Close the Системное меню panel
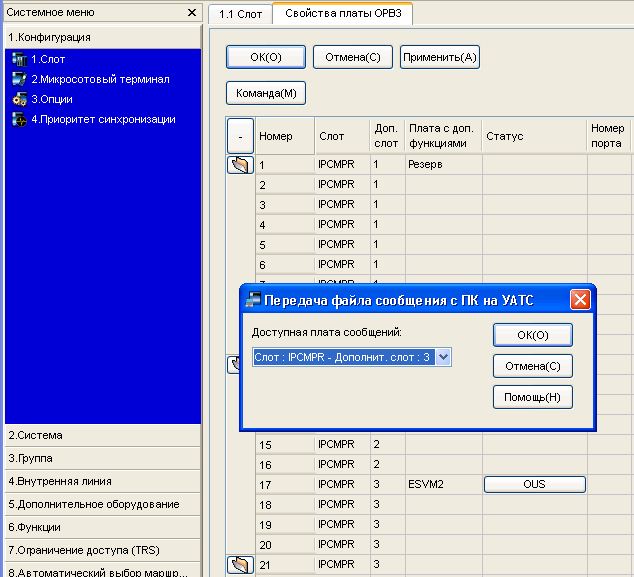Image resolution: width=634 pixels, height=577 pixels. point(192,13)
